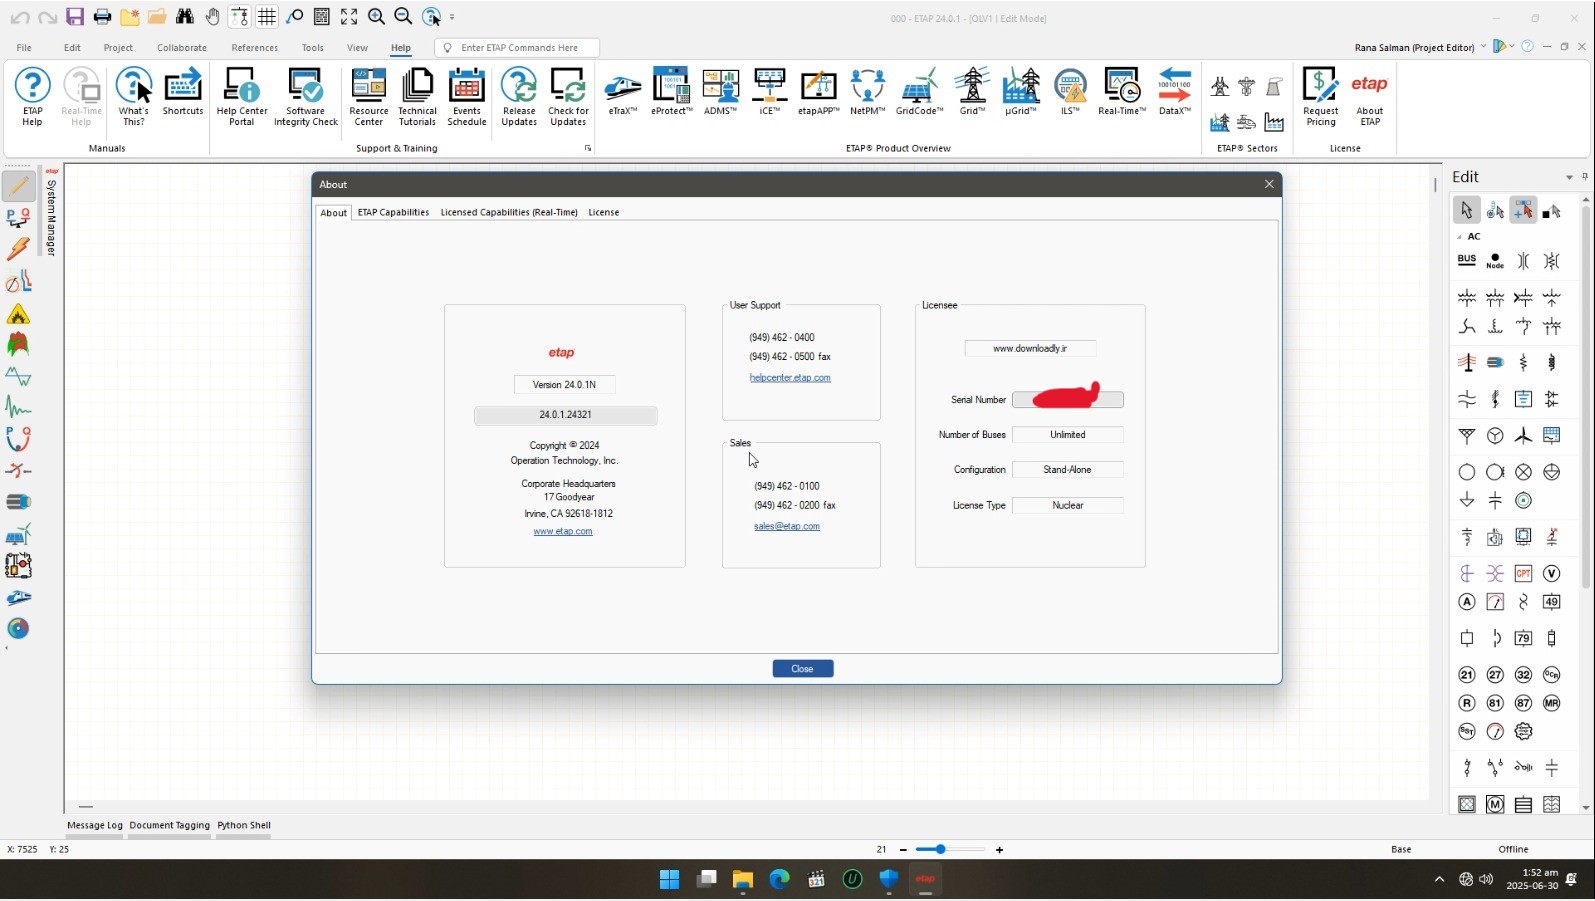Click Check for Updates in the ribbon
The image size is (1595, 901).
(568, 97)
